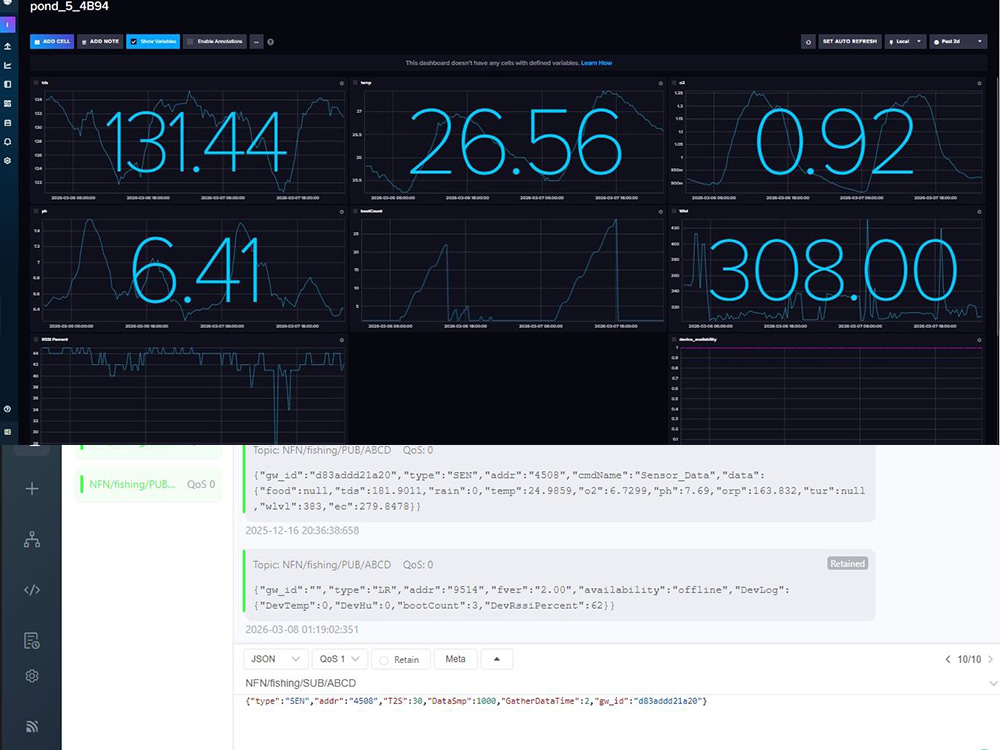This screenshot has width=1000, height=750.
Task: Click the pond_5_4B94 dashboard title
Action: coord(70,6)
